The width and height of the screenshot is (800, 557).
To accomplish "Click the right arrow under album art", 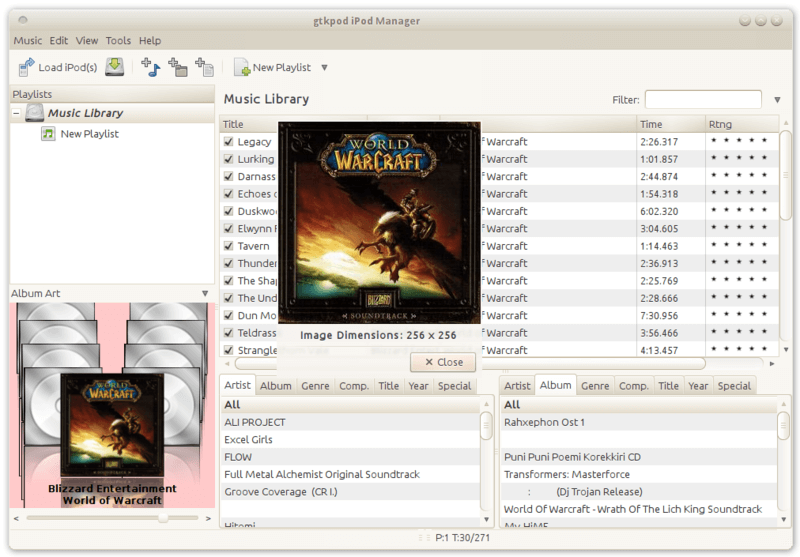I will click(208, 518).
